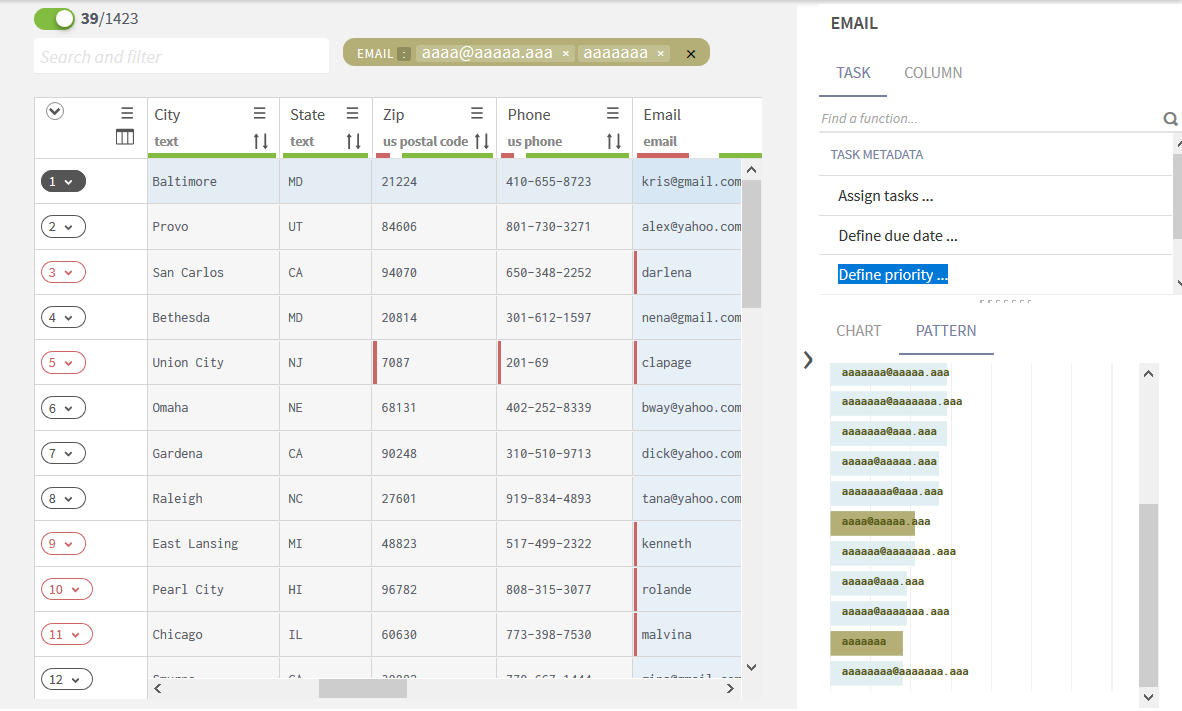This screenshot has width=1182, height=711.
Task: Switch to the CHART tab
Action: pos(858,331)
